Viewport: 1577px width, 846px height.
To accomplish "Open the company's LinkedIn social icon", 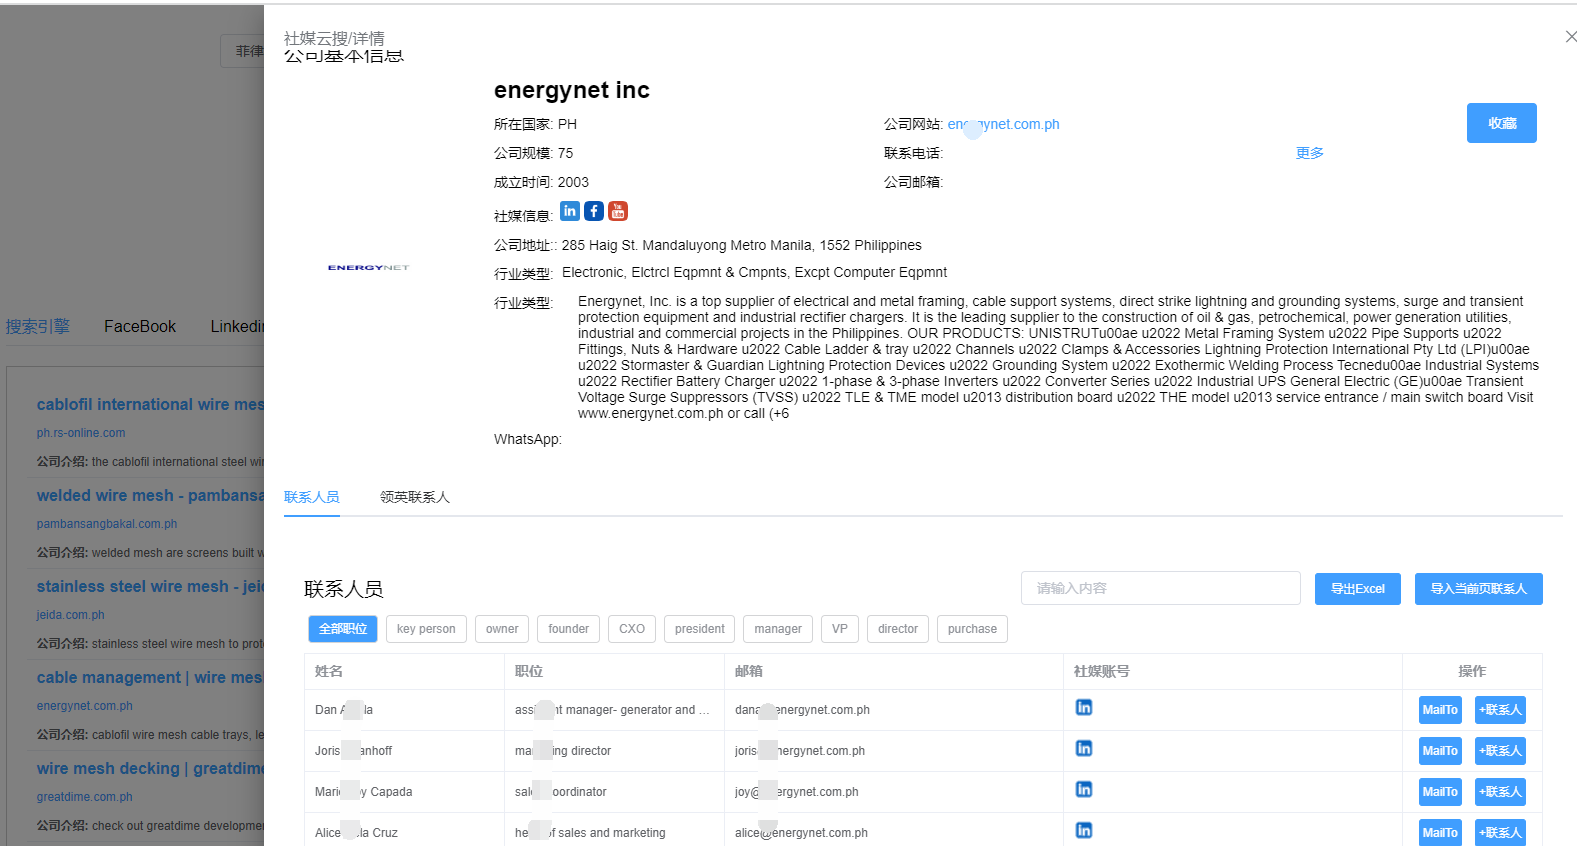I will [570, 211].
